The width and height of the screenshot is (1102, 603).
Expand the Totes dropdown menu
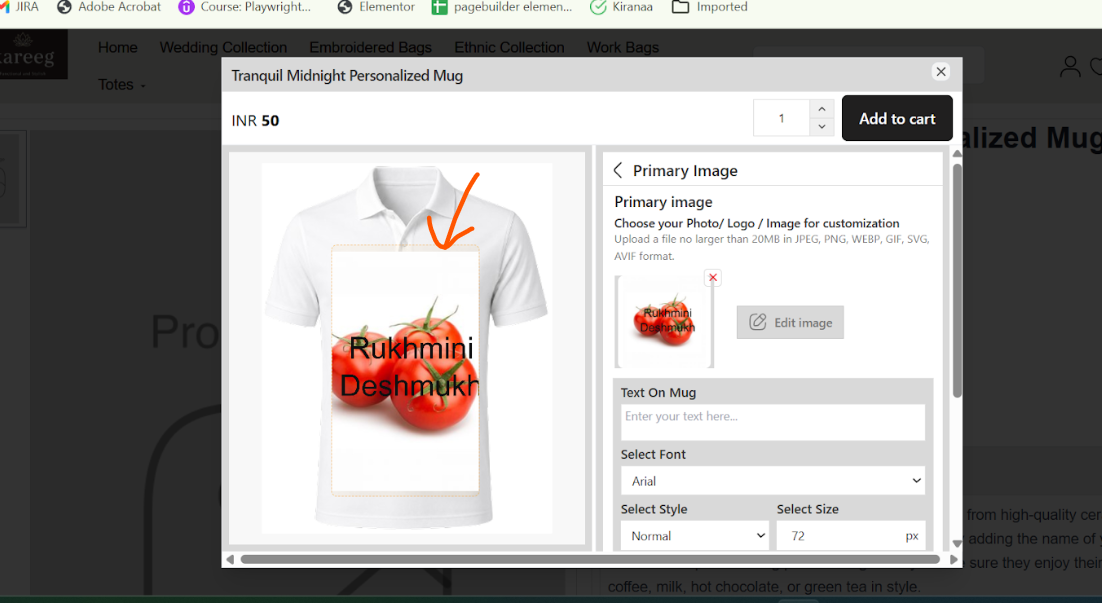(x=122, y=84)
